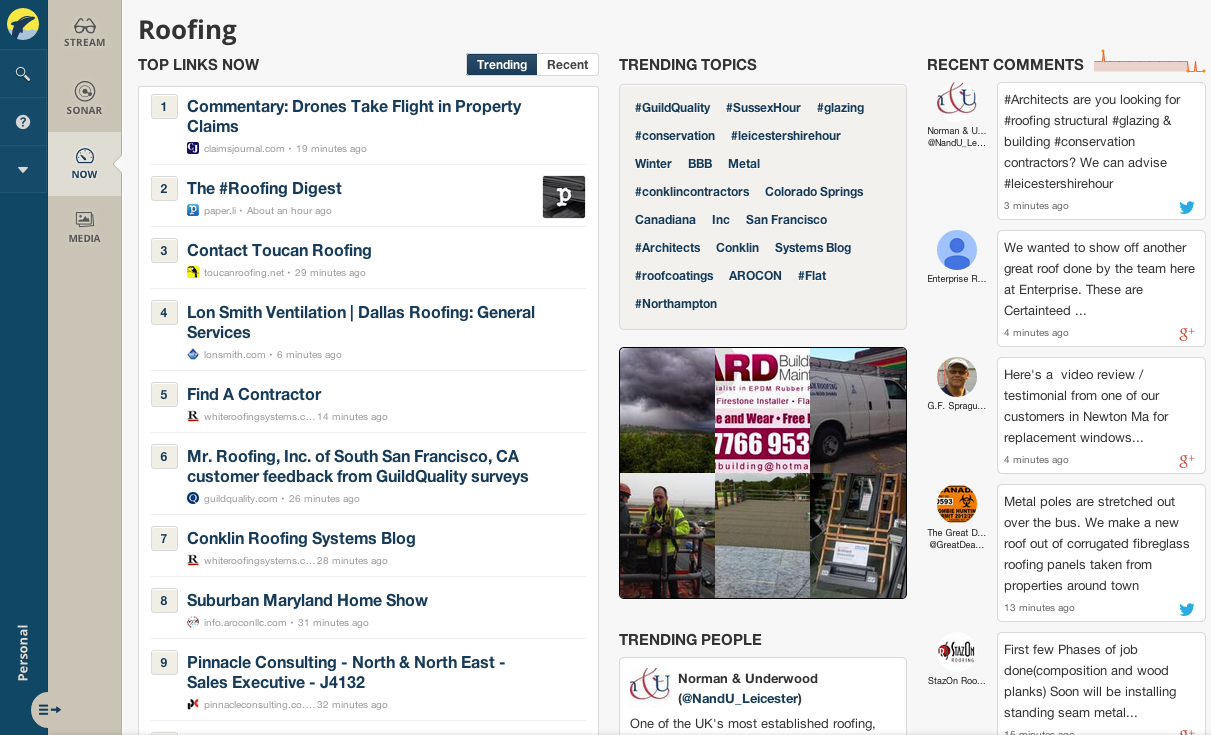
Task: Click the claimsjournal.com source favicon
Action: pyautogui.click(x=193, y=148)
